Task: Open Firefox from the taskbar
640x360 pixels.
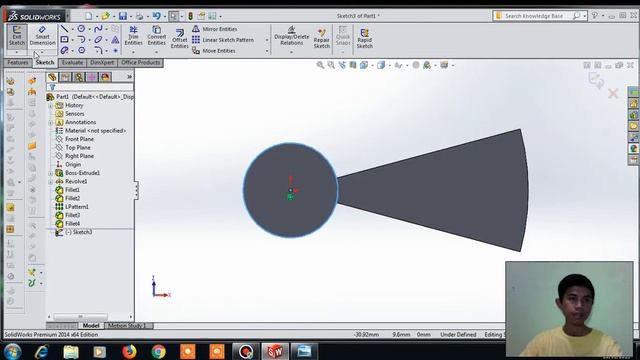Action: (129, 351)
